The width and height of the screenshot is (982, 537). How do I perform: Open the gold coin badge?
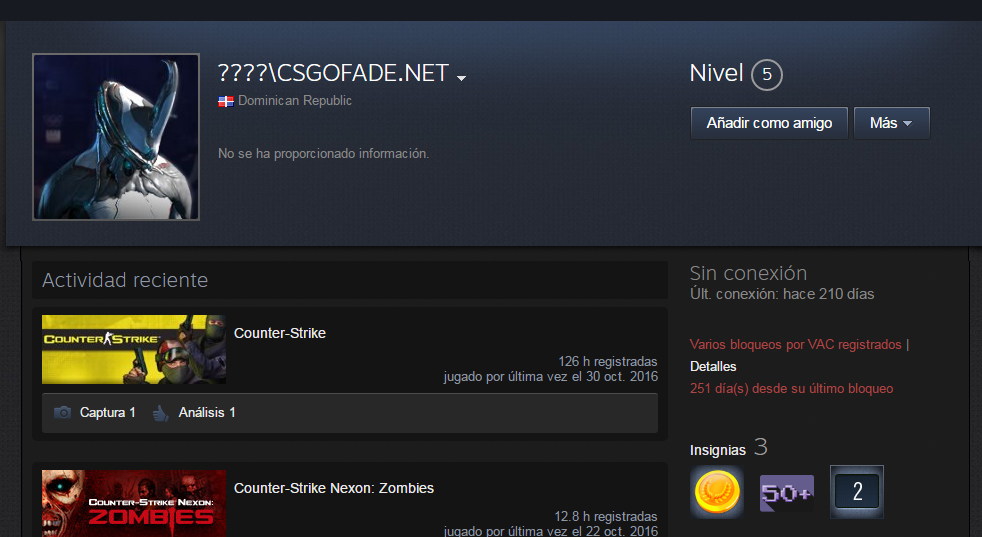[x=717, y=493]
